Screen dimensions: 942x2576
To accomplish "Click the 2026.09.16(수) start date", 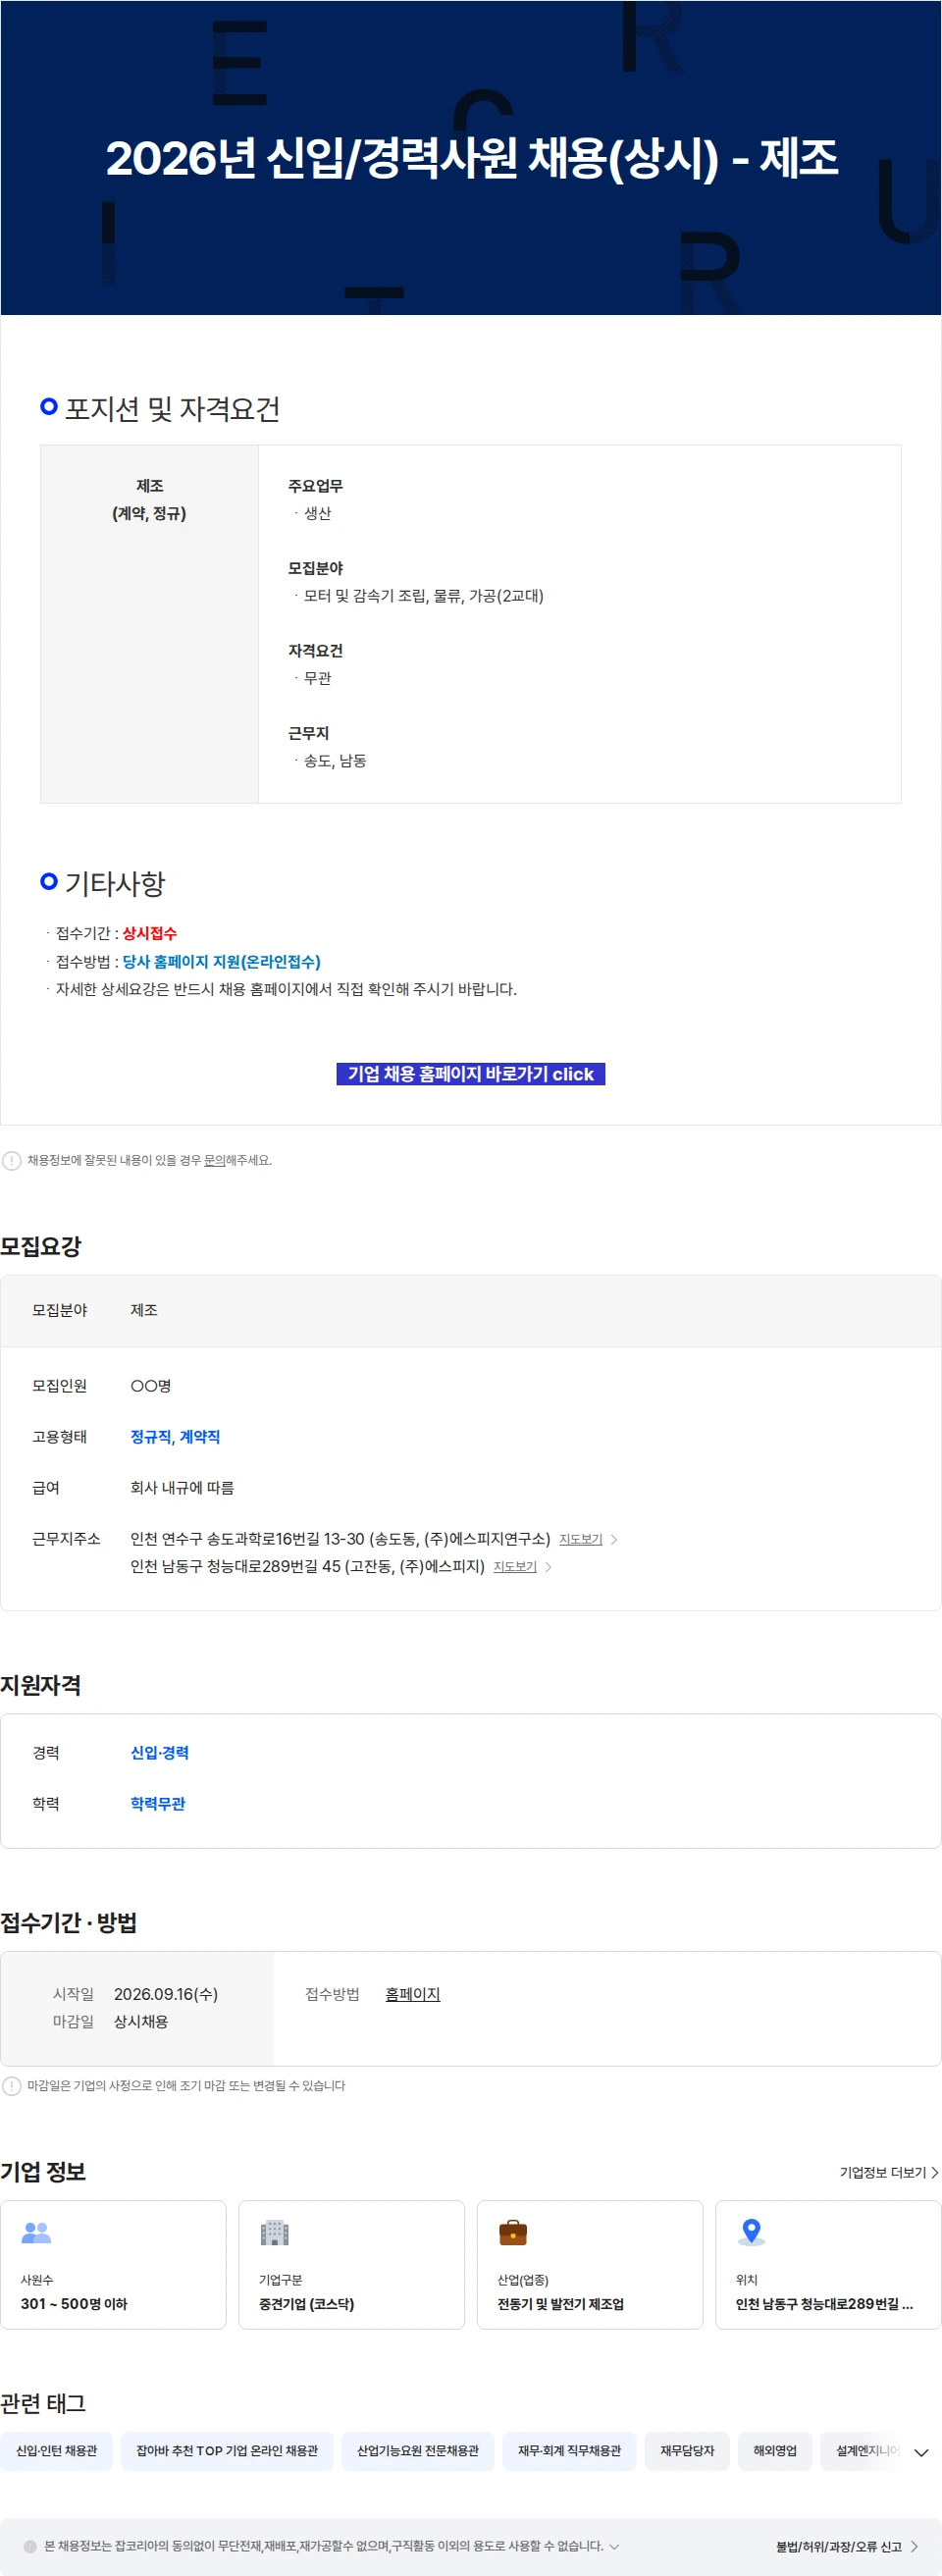I will point(166,1994).
